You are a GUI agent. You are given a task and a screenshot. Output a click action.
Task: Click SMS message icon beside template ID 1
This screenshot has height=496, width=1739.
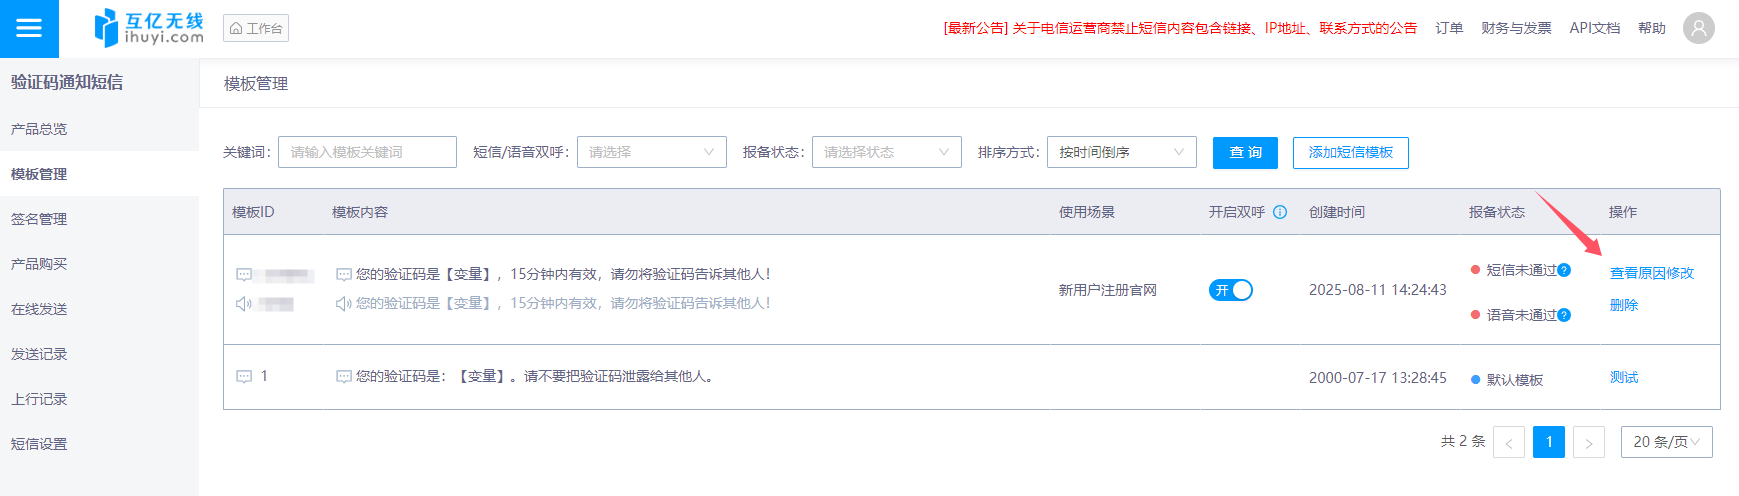tap(244, 377)
